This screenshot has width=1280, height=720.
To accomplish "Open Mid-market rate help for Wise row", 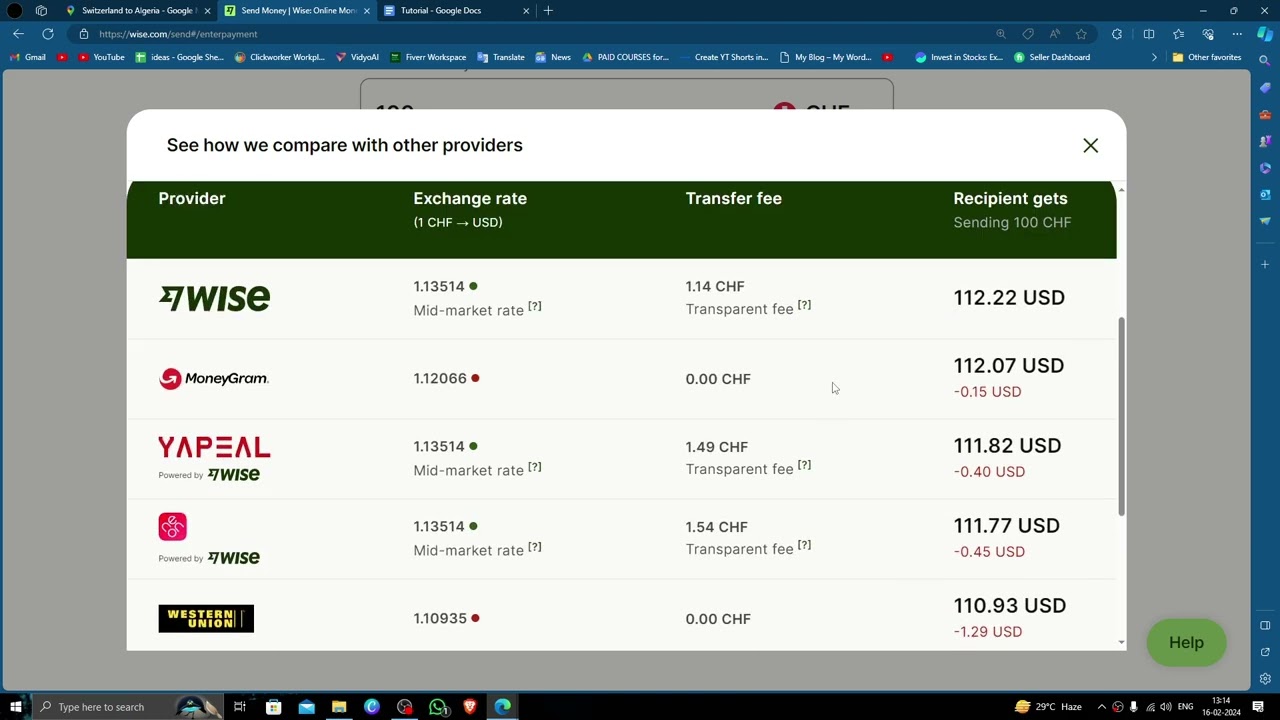I will point(534,307).
